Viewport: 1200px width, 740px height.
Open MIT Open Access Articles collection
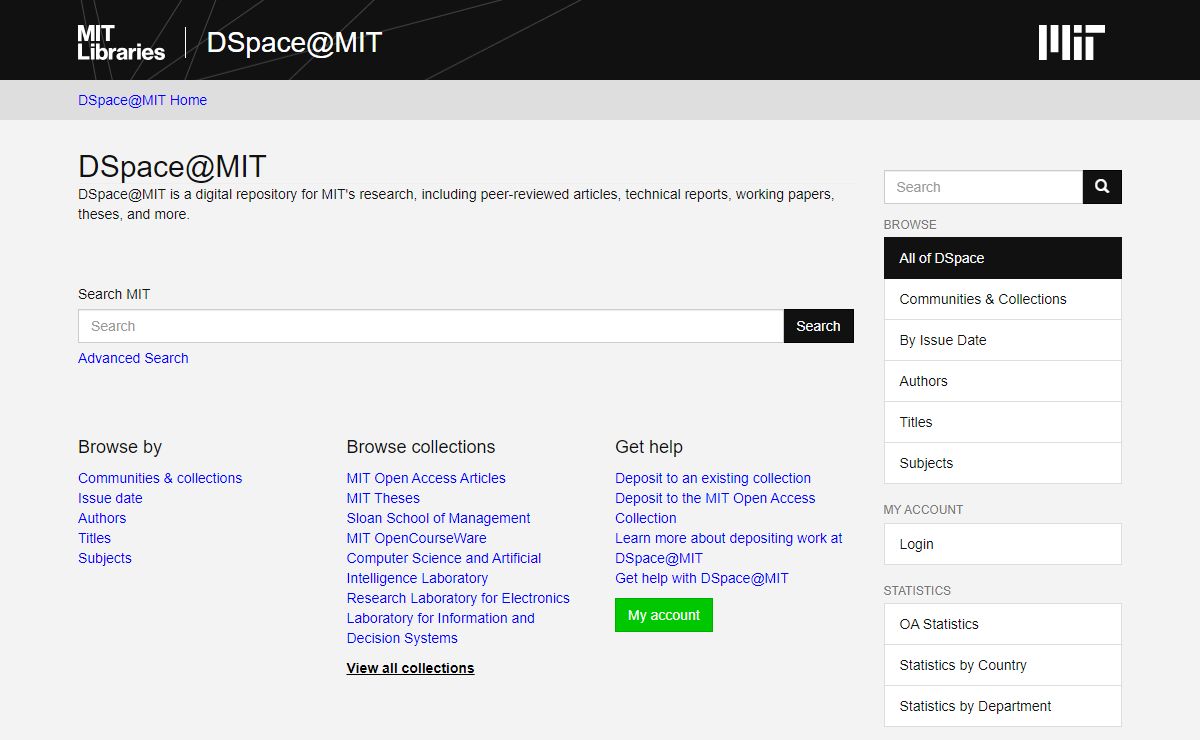[x=426, y=478]
